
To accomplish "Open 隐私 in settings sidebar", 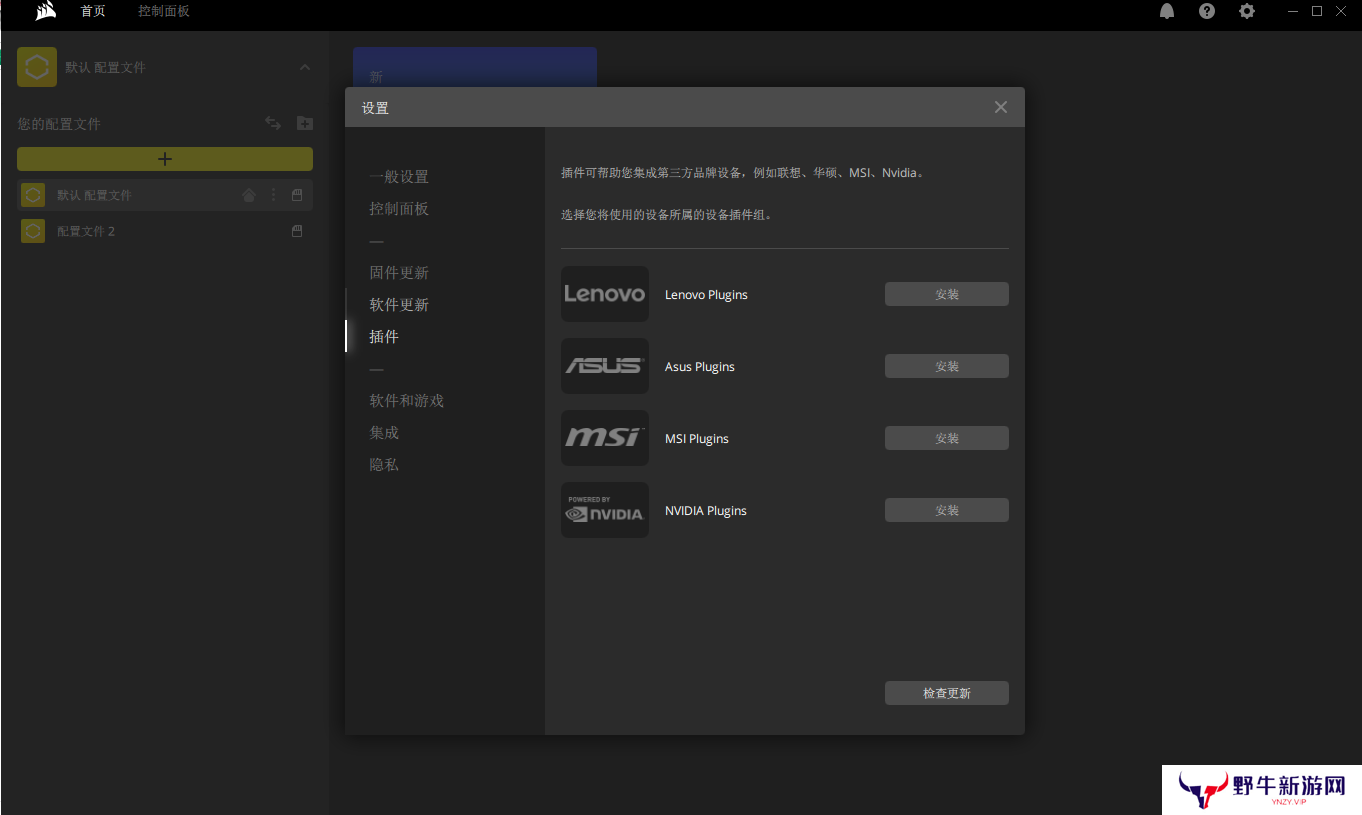I will [384, 465].
